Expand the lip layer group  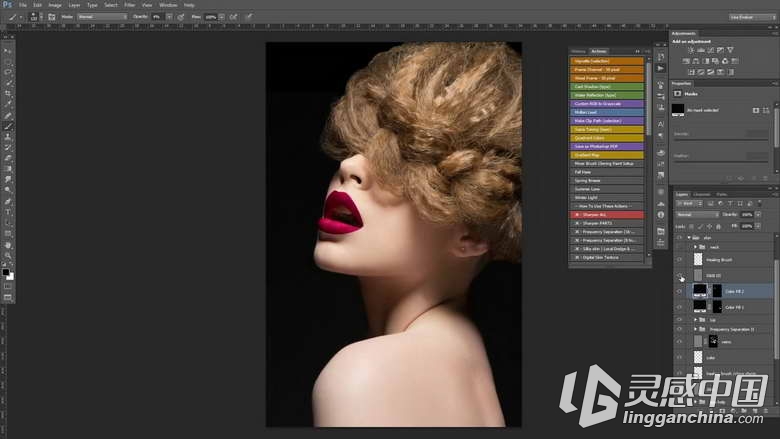[695, 320]
